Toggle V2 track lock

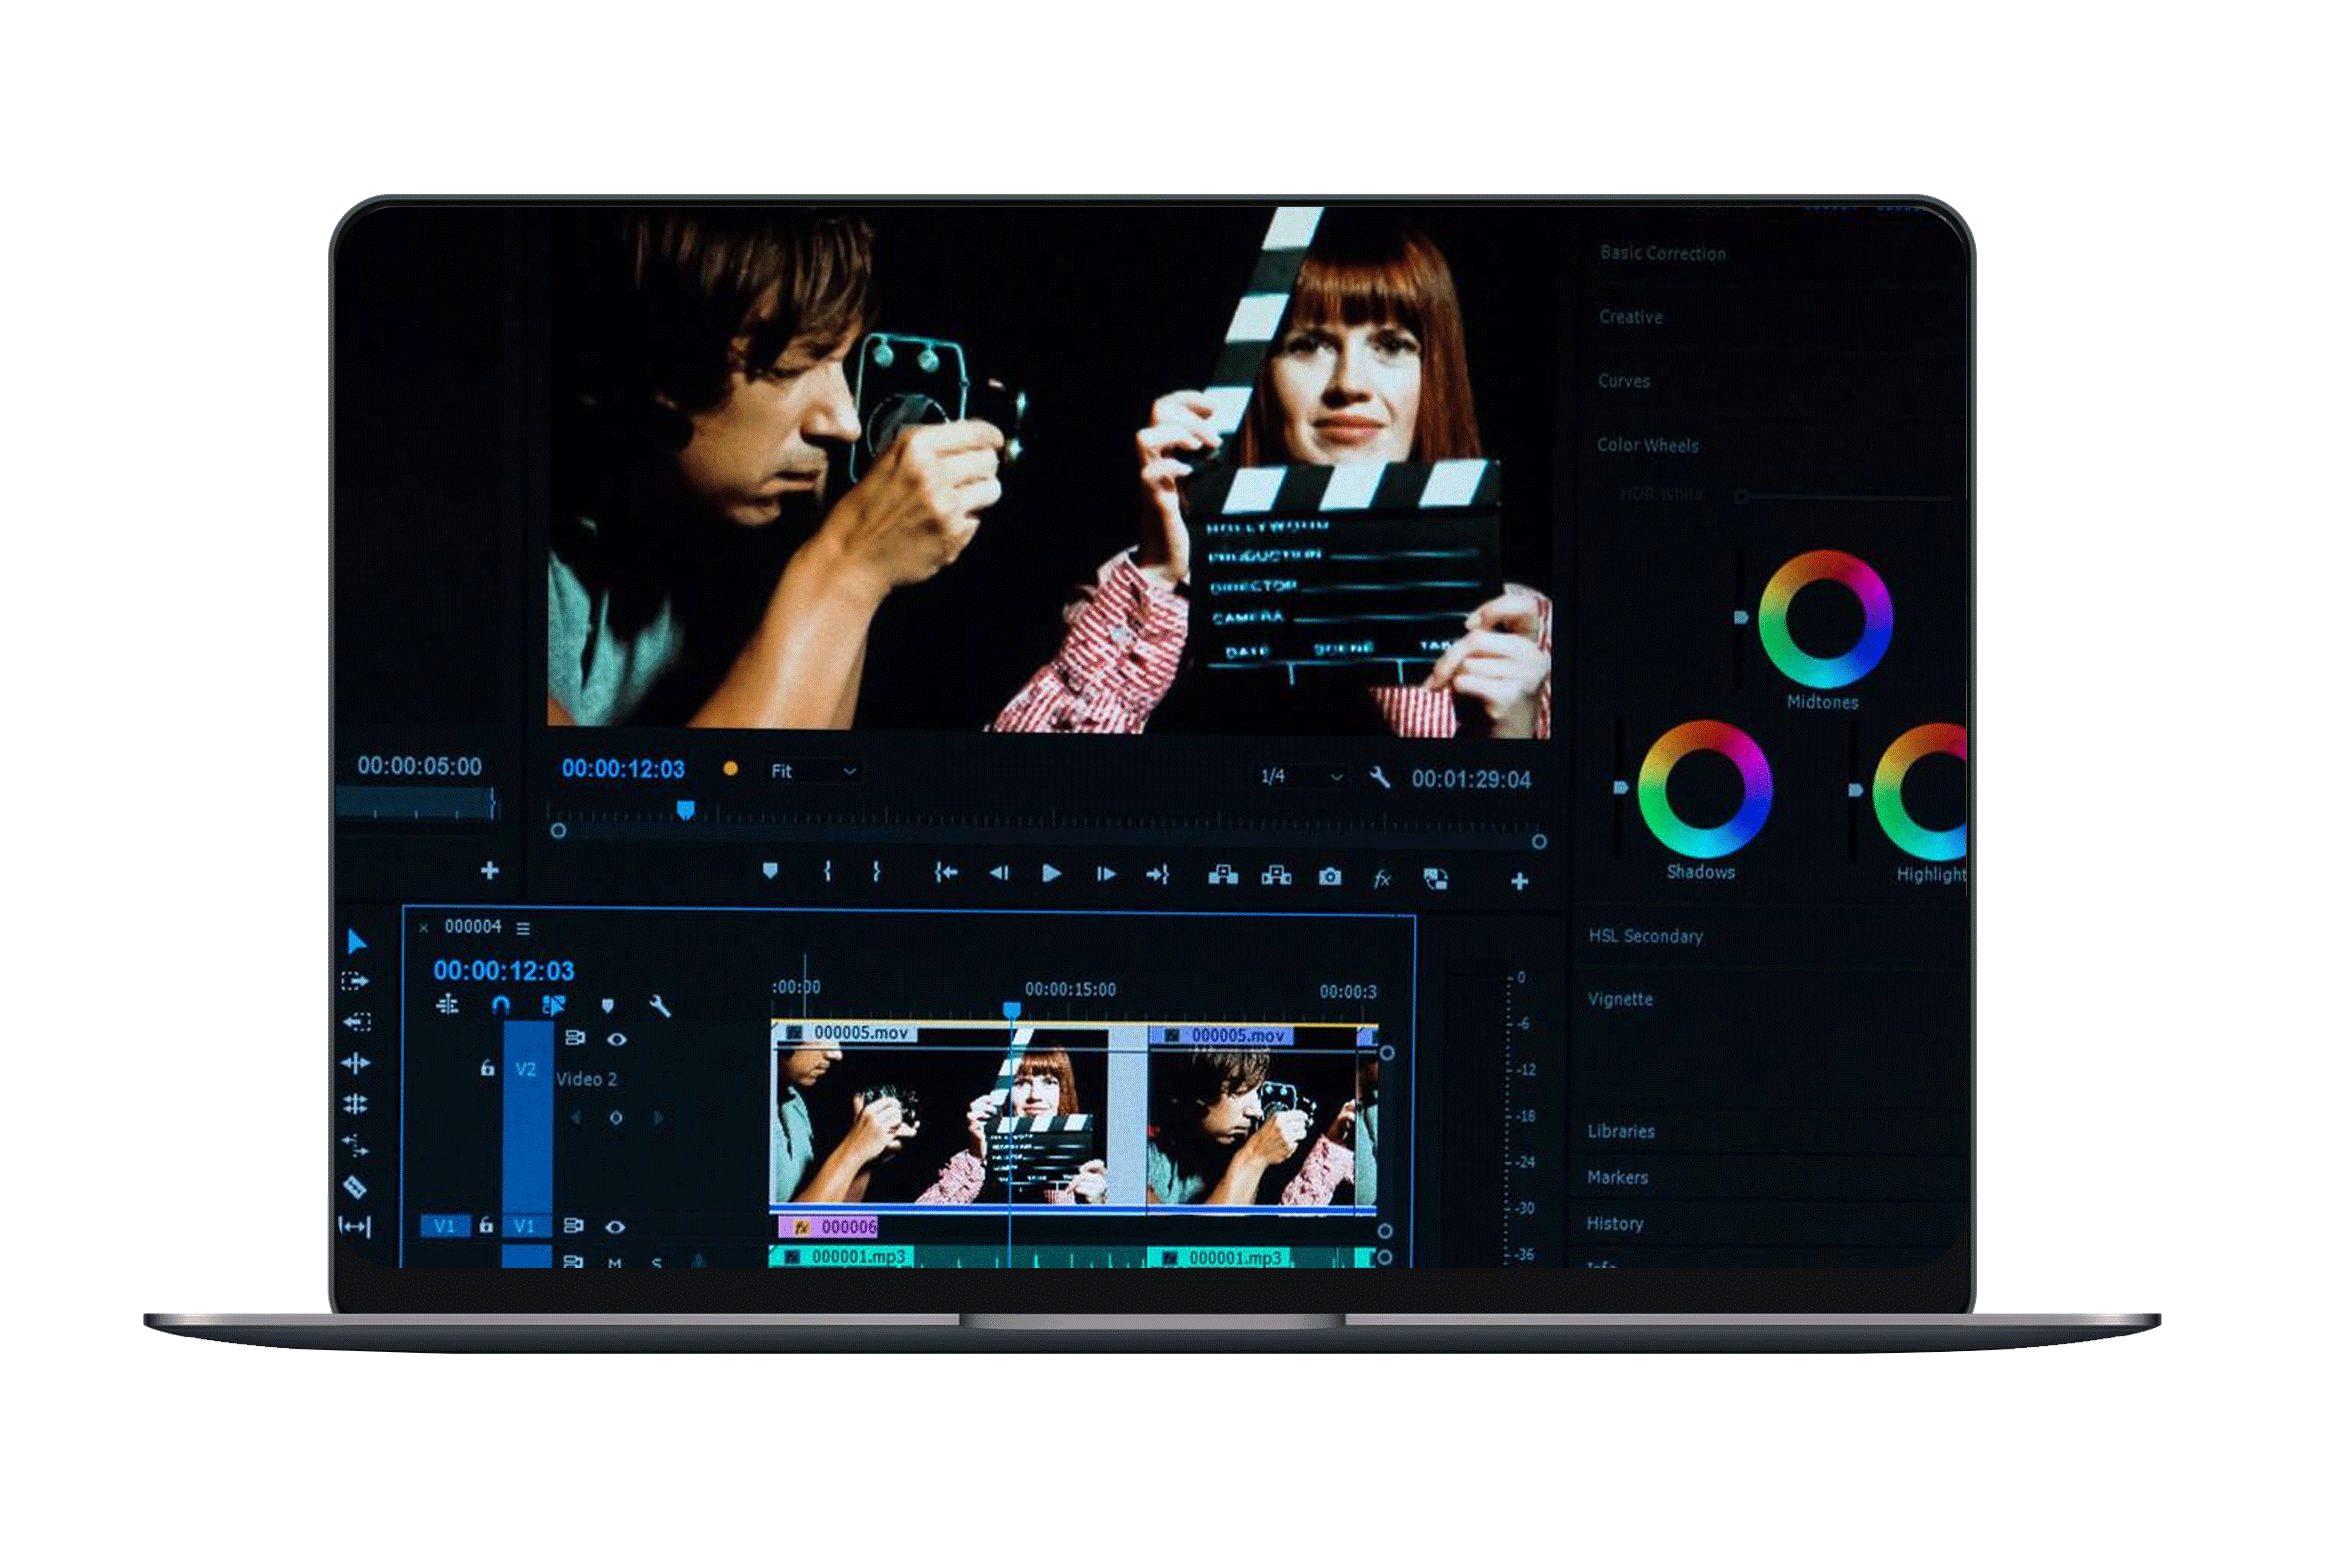(487, 1069)
